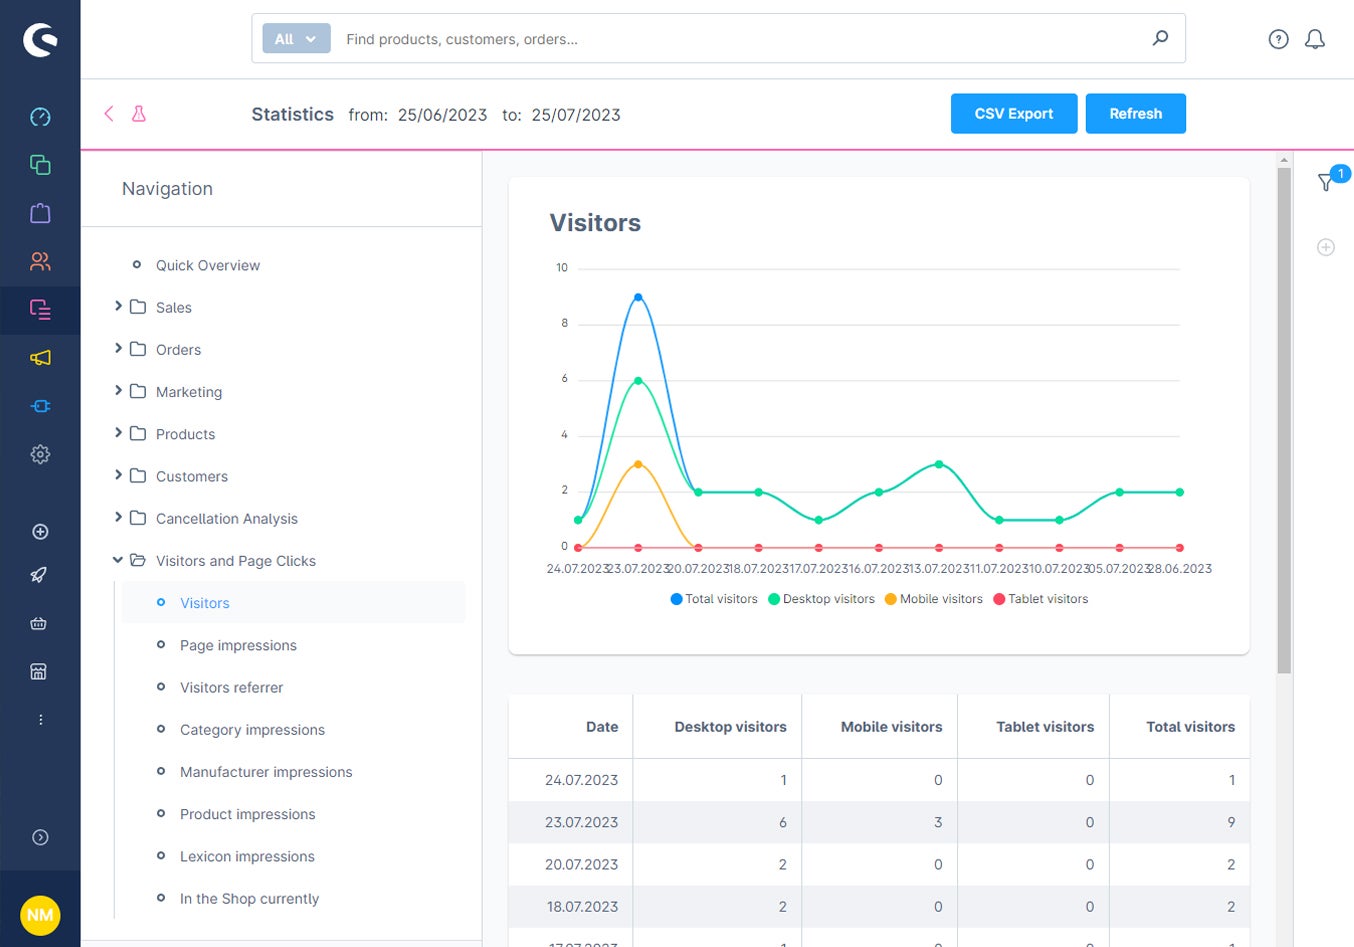Screen dimensions: 1354x947
Task: Click the Shopware logo in the sidebar
Action: [40, 40]
